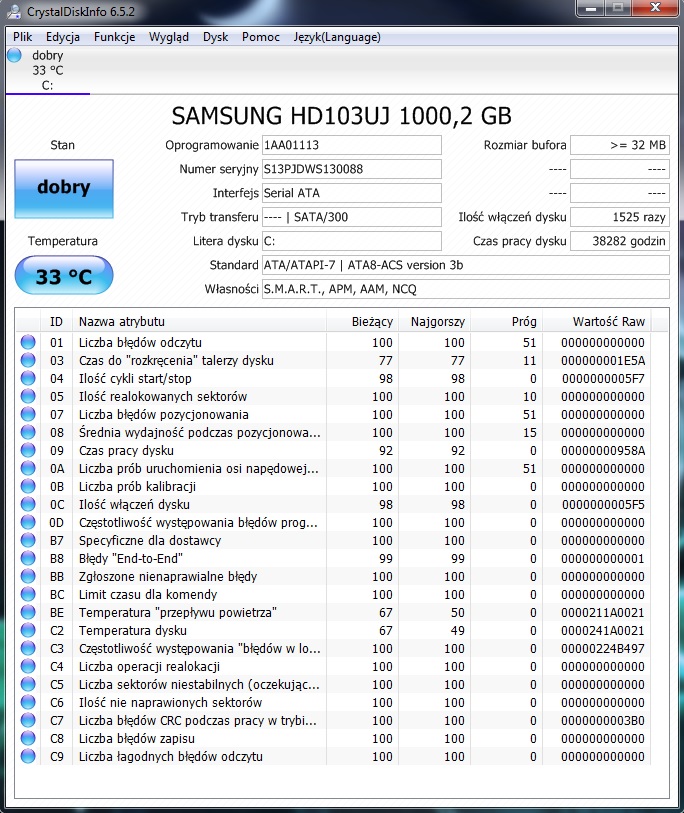Click status circle for attribute 08 row
The image size is (684, 813).
coord(28,432)
